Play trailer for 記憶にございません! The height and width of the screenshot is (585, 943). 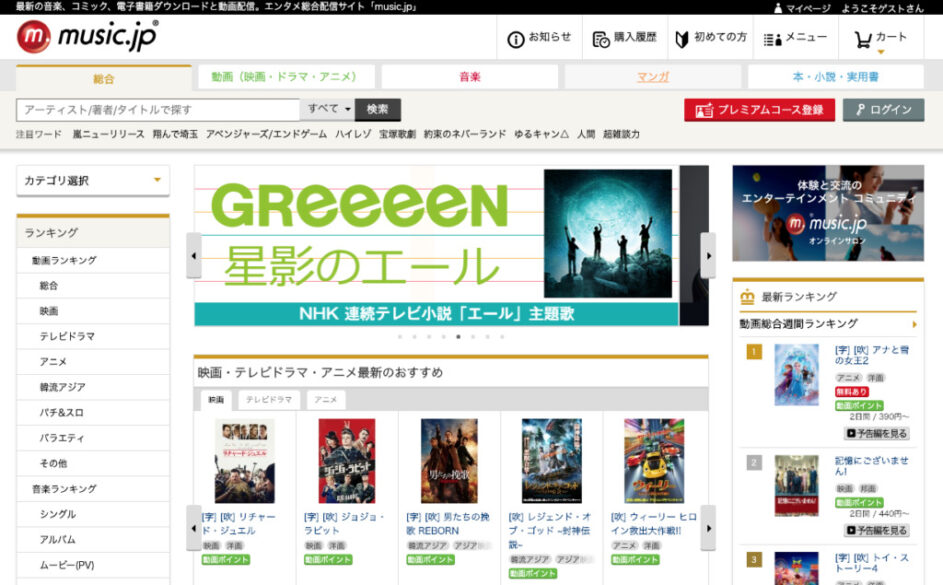click(x=877, y=530)
